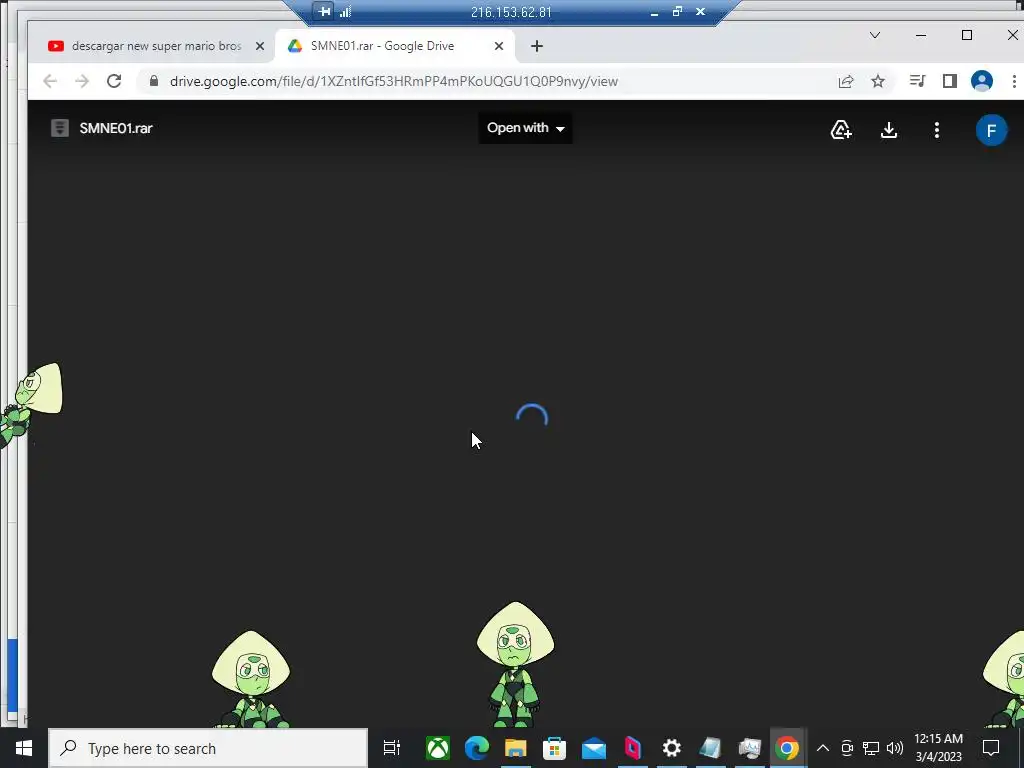Image resolution: width=1024 pixels, height=768 pixels.
Task: Close the Google Drive tab
Action: click(x=499, y=46)
